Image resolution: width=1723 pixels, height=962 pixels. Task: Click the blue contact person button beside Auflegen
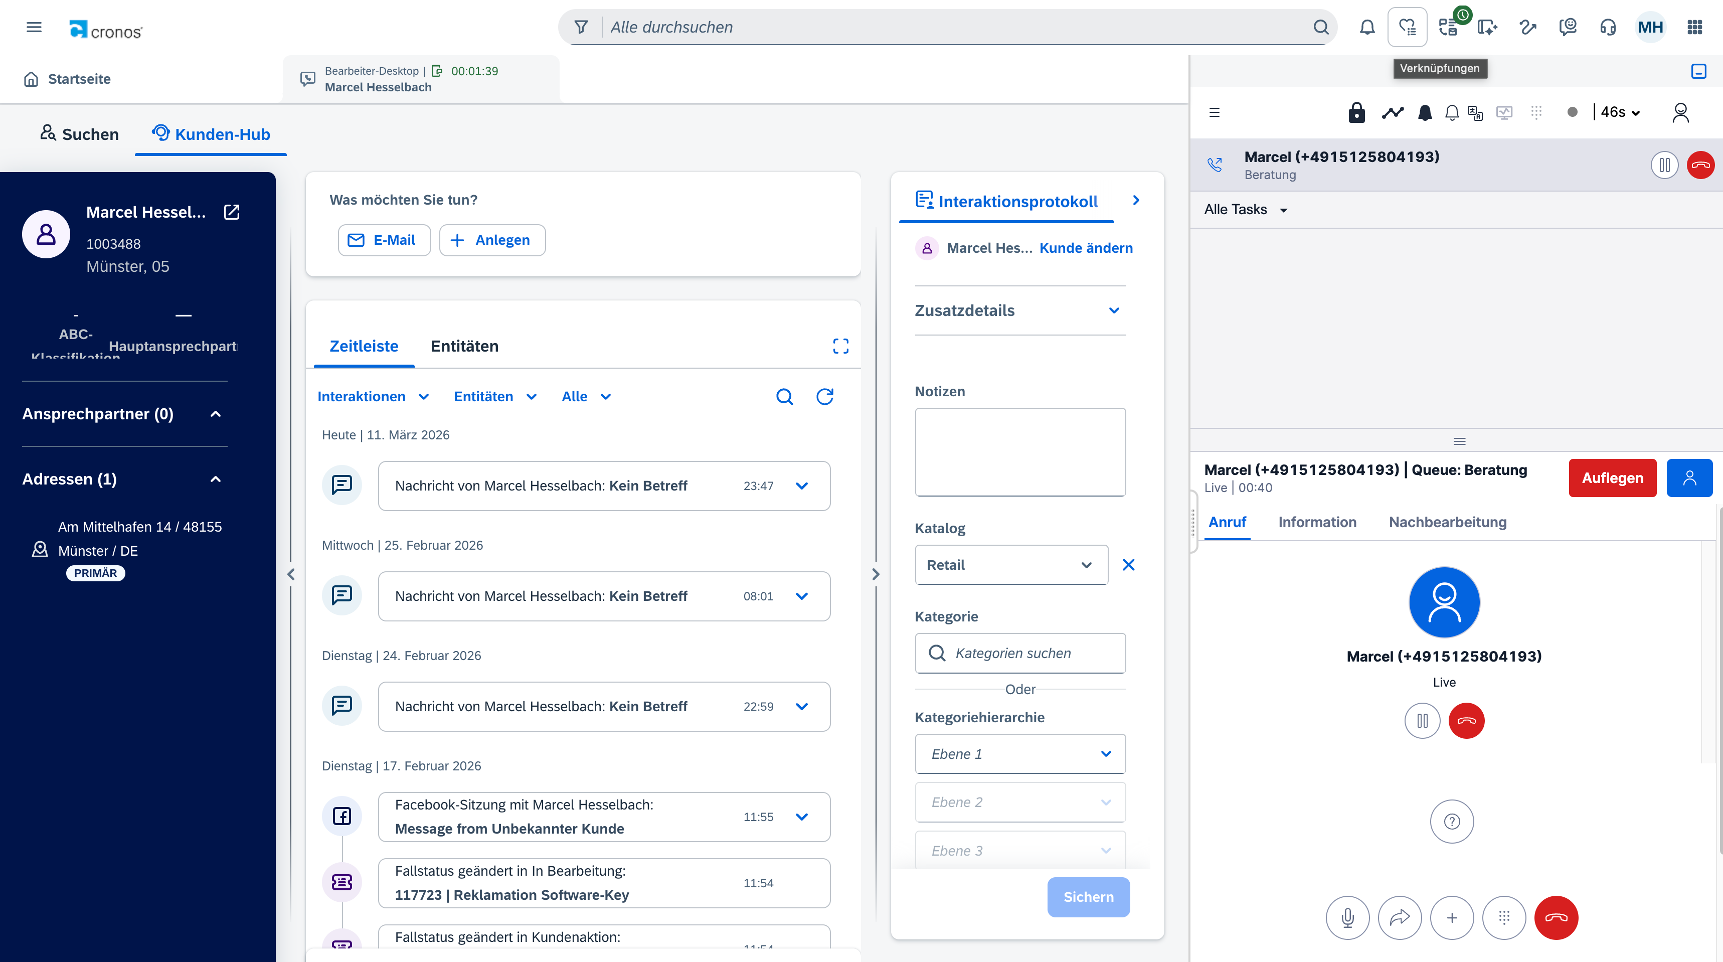pyautogui.click(x=1690, y=478)
